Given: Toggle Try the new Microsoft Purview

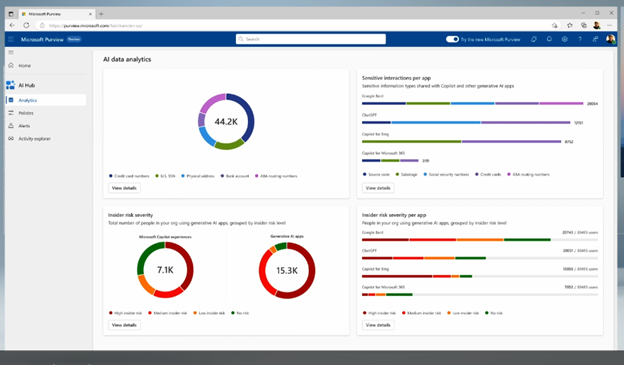Looking at the screenshot, I should pyautogui.click(x=452, y=39).
